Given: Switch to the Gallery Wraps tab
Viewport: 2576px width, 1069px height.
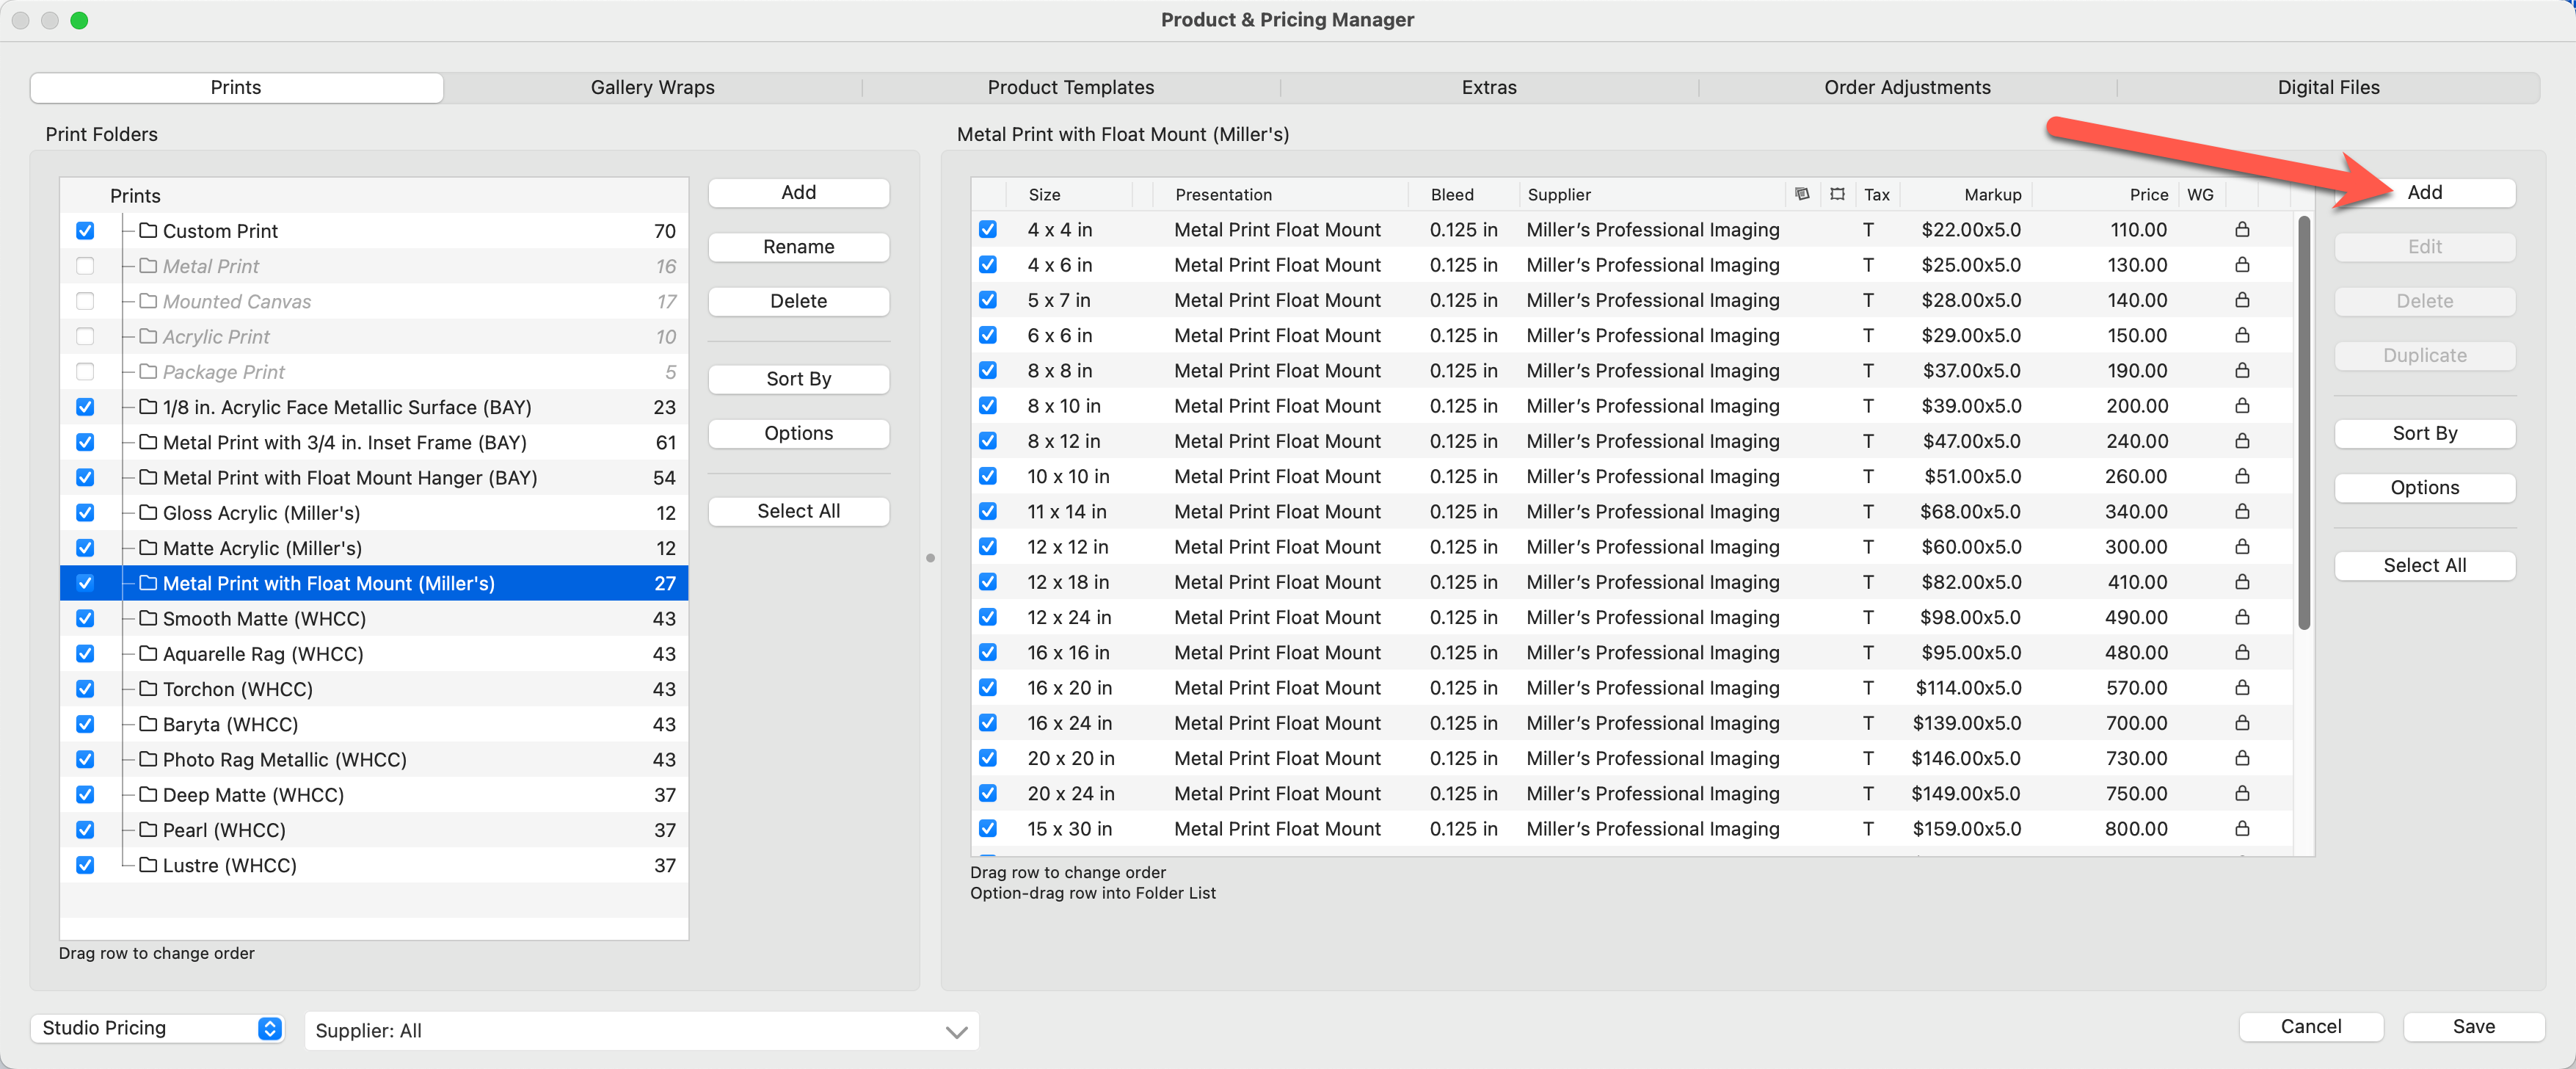Looking at the screenshot, I should coord(652,88).
